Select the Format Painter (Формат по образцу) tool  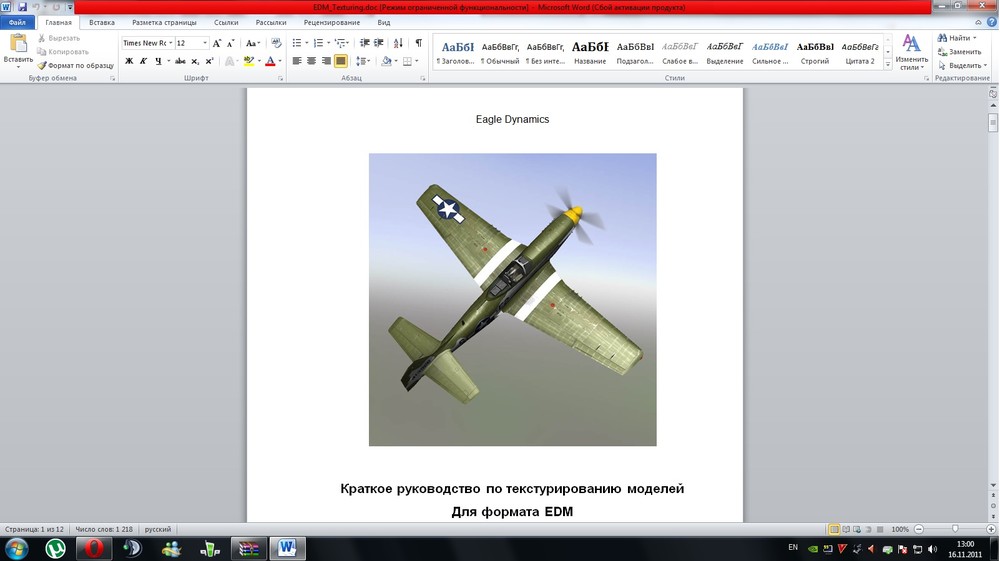[x=76, y=65]
